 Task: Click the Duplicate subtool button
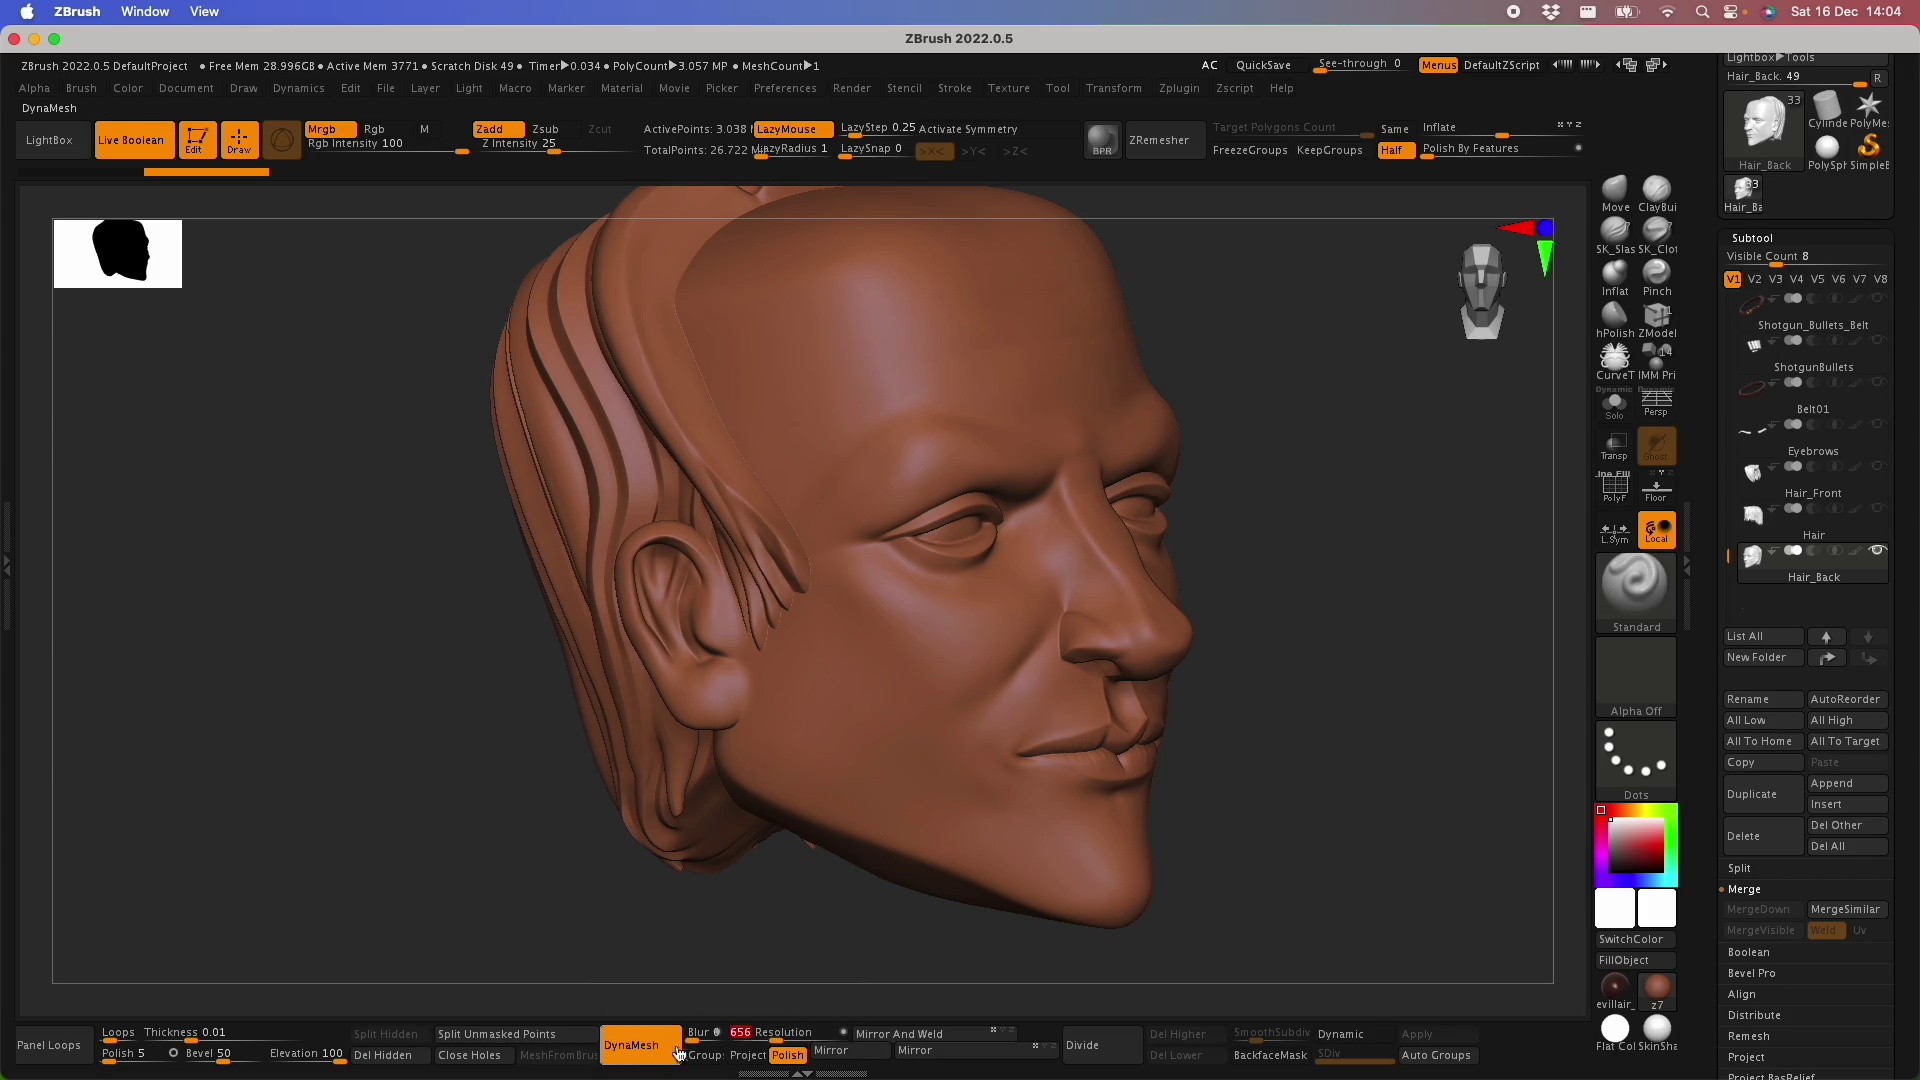[x=1763, y=794]
